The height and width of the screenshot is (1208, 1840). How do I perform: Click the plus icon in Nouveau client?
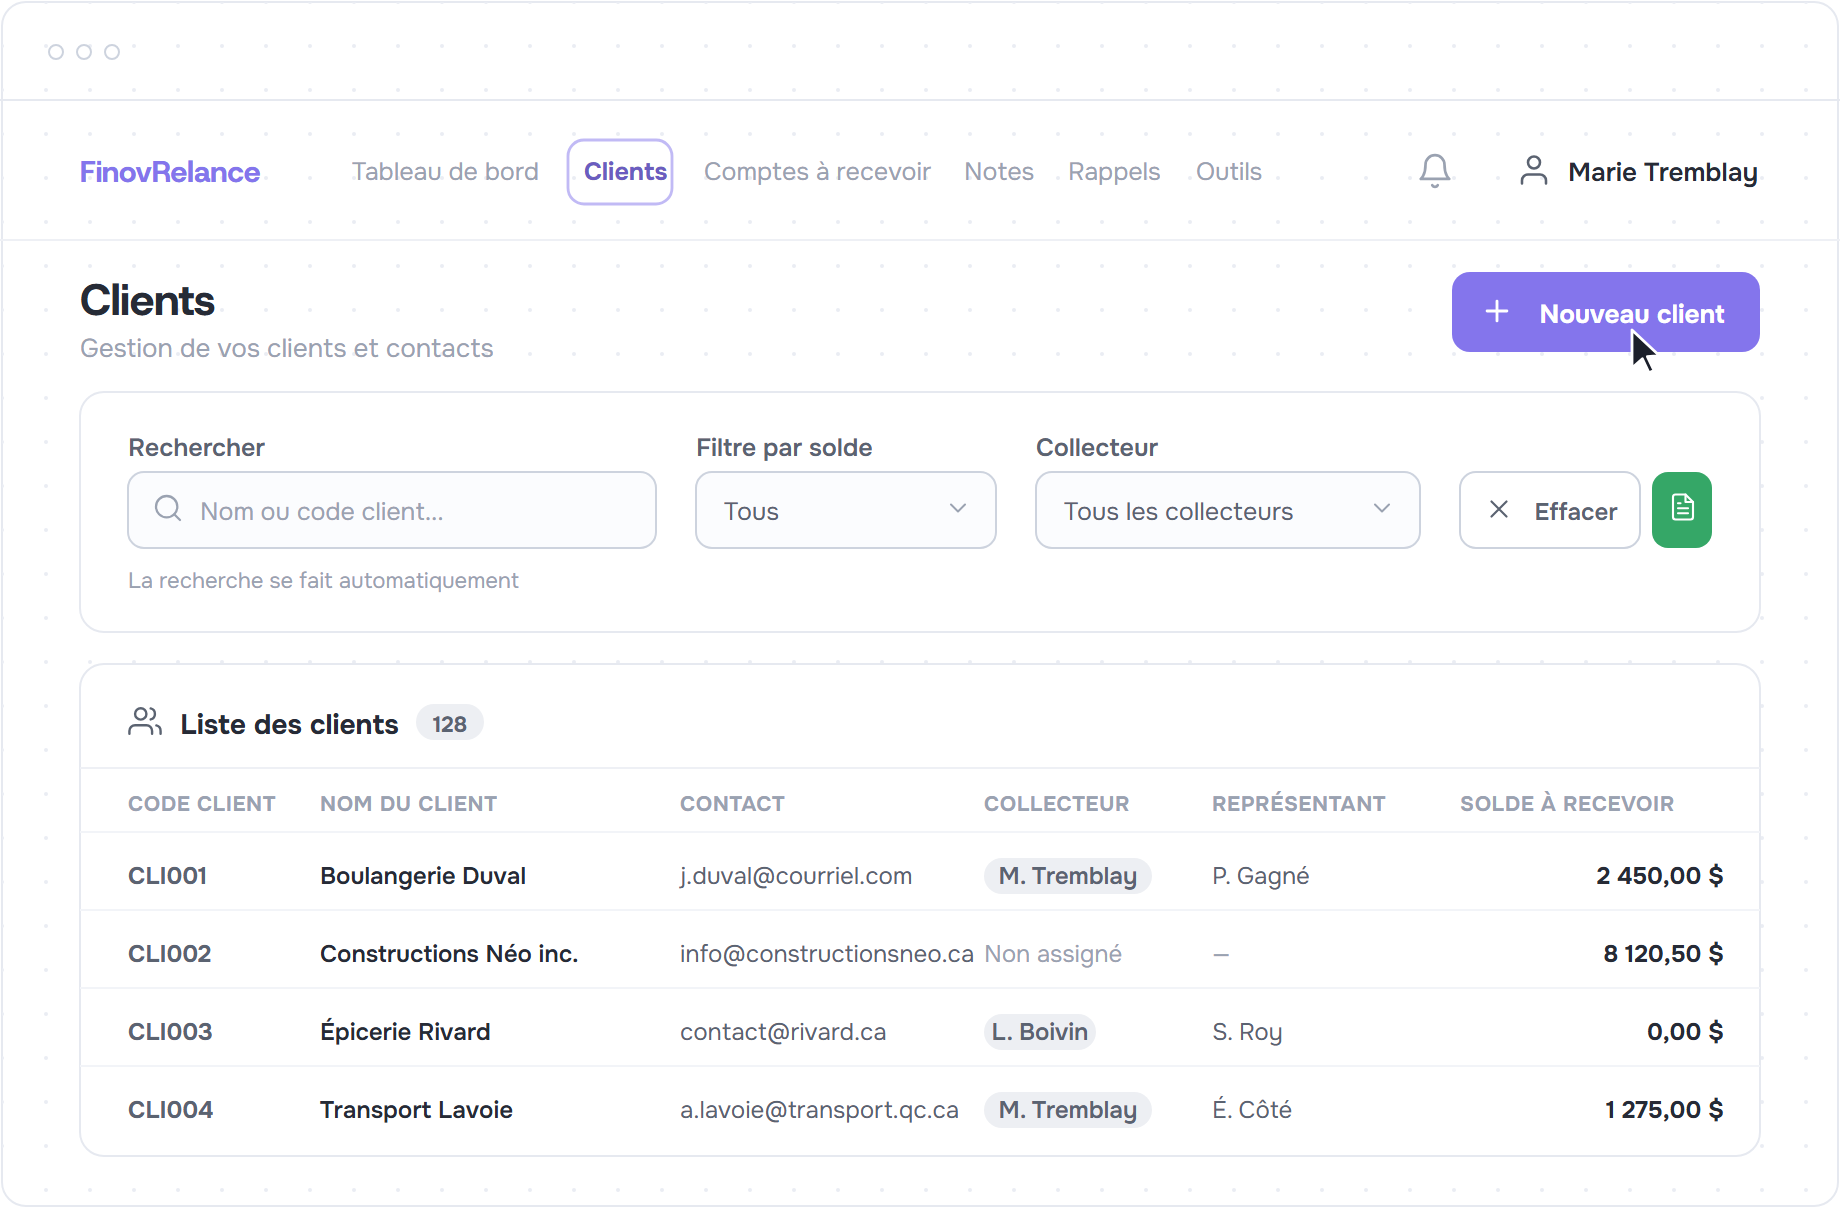1497,312
